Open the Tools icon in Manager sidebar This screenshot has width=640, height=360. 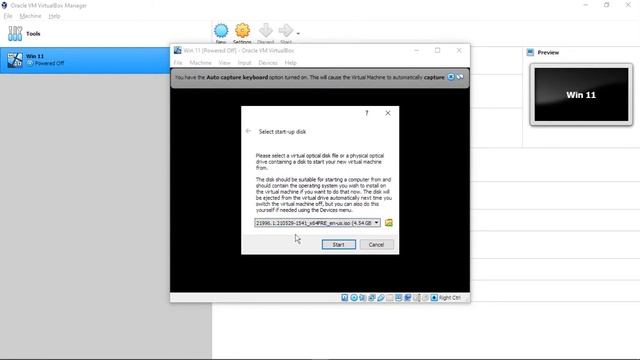[x=15, y=33]
